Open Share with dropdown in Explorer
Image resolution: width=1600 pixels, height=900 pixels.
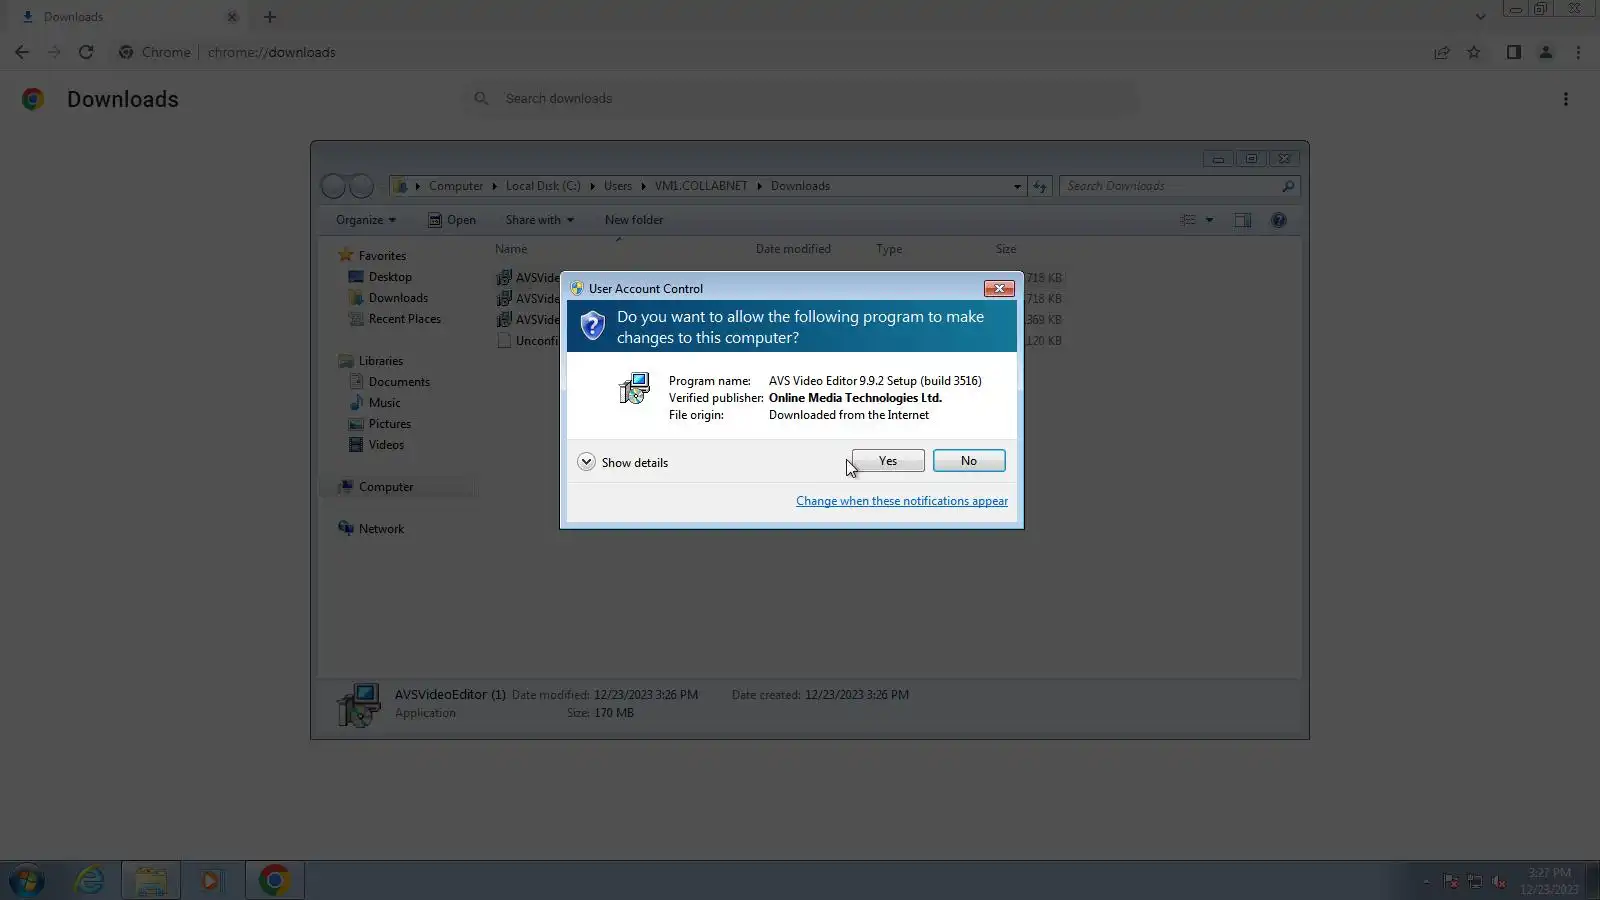[x=540, y=220]
